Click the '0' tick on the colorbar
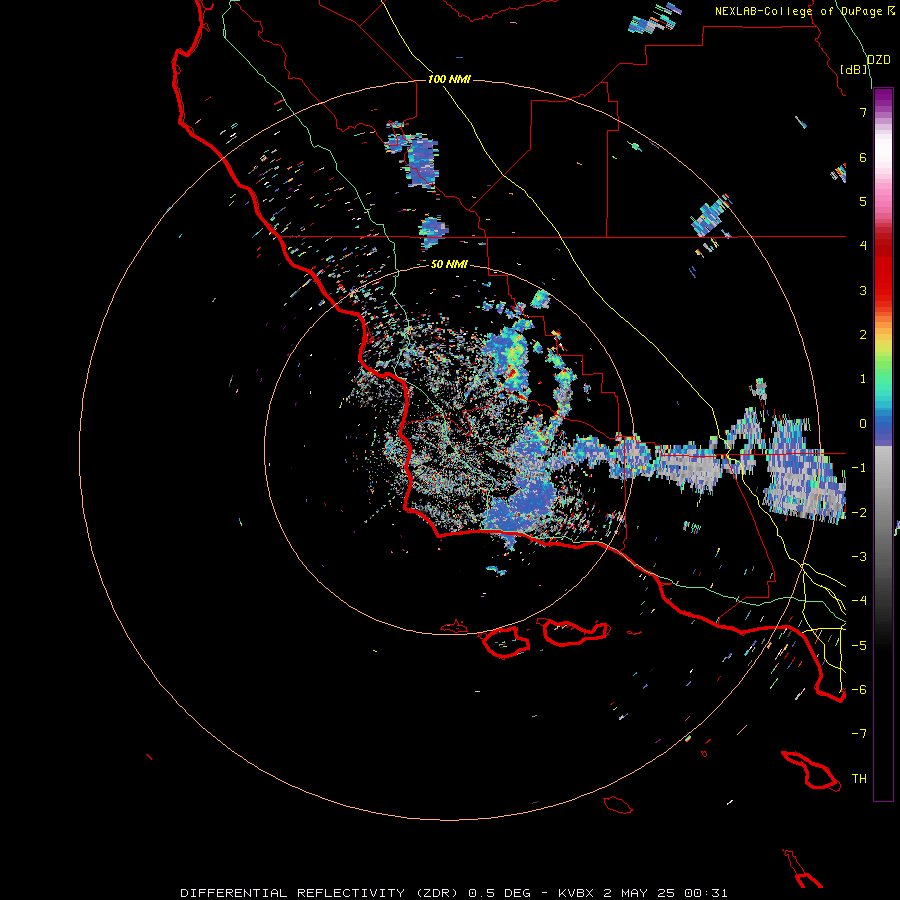Image resolution: width=900 pixels, height=900 pixels. coord(863,424)
